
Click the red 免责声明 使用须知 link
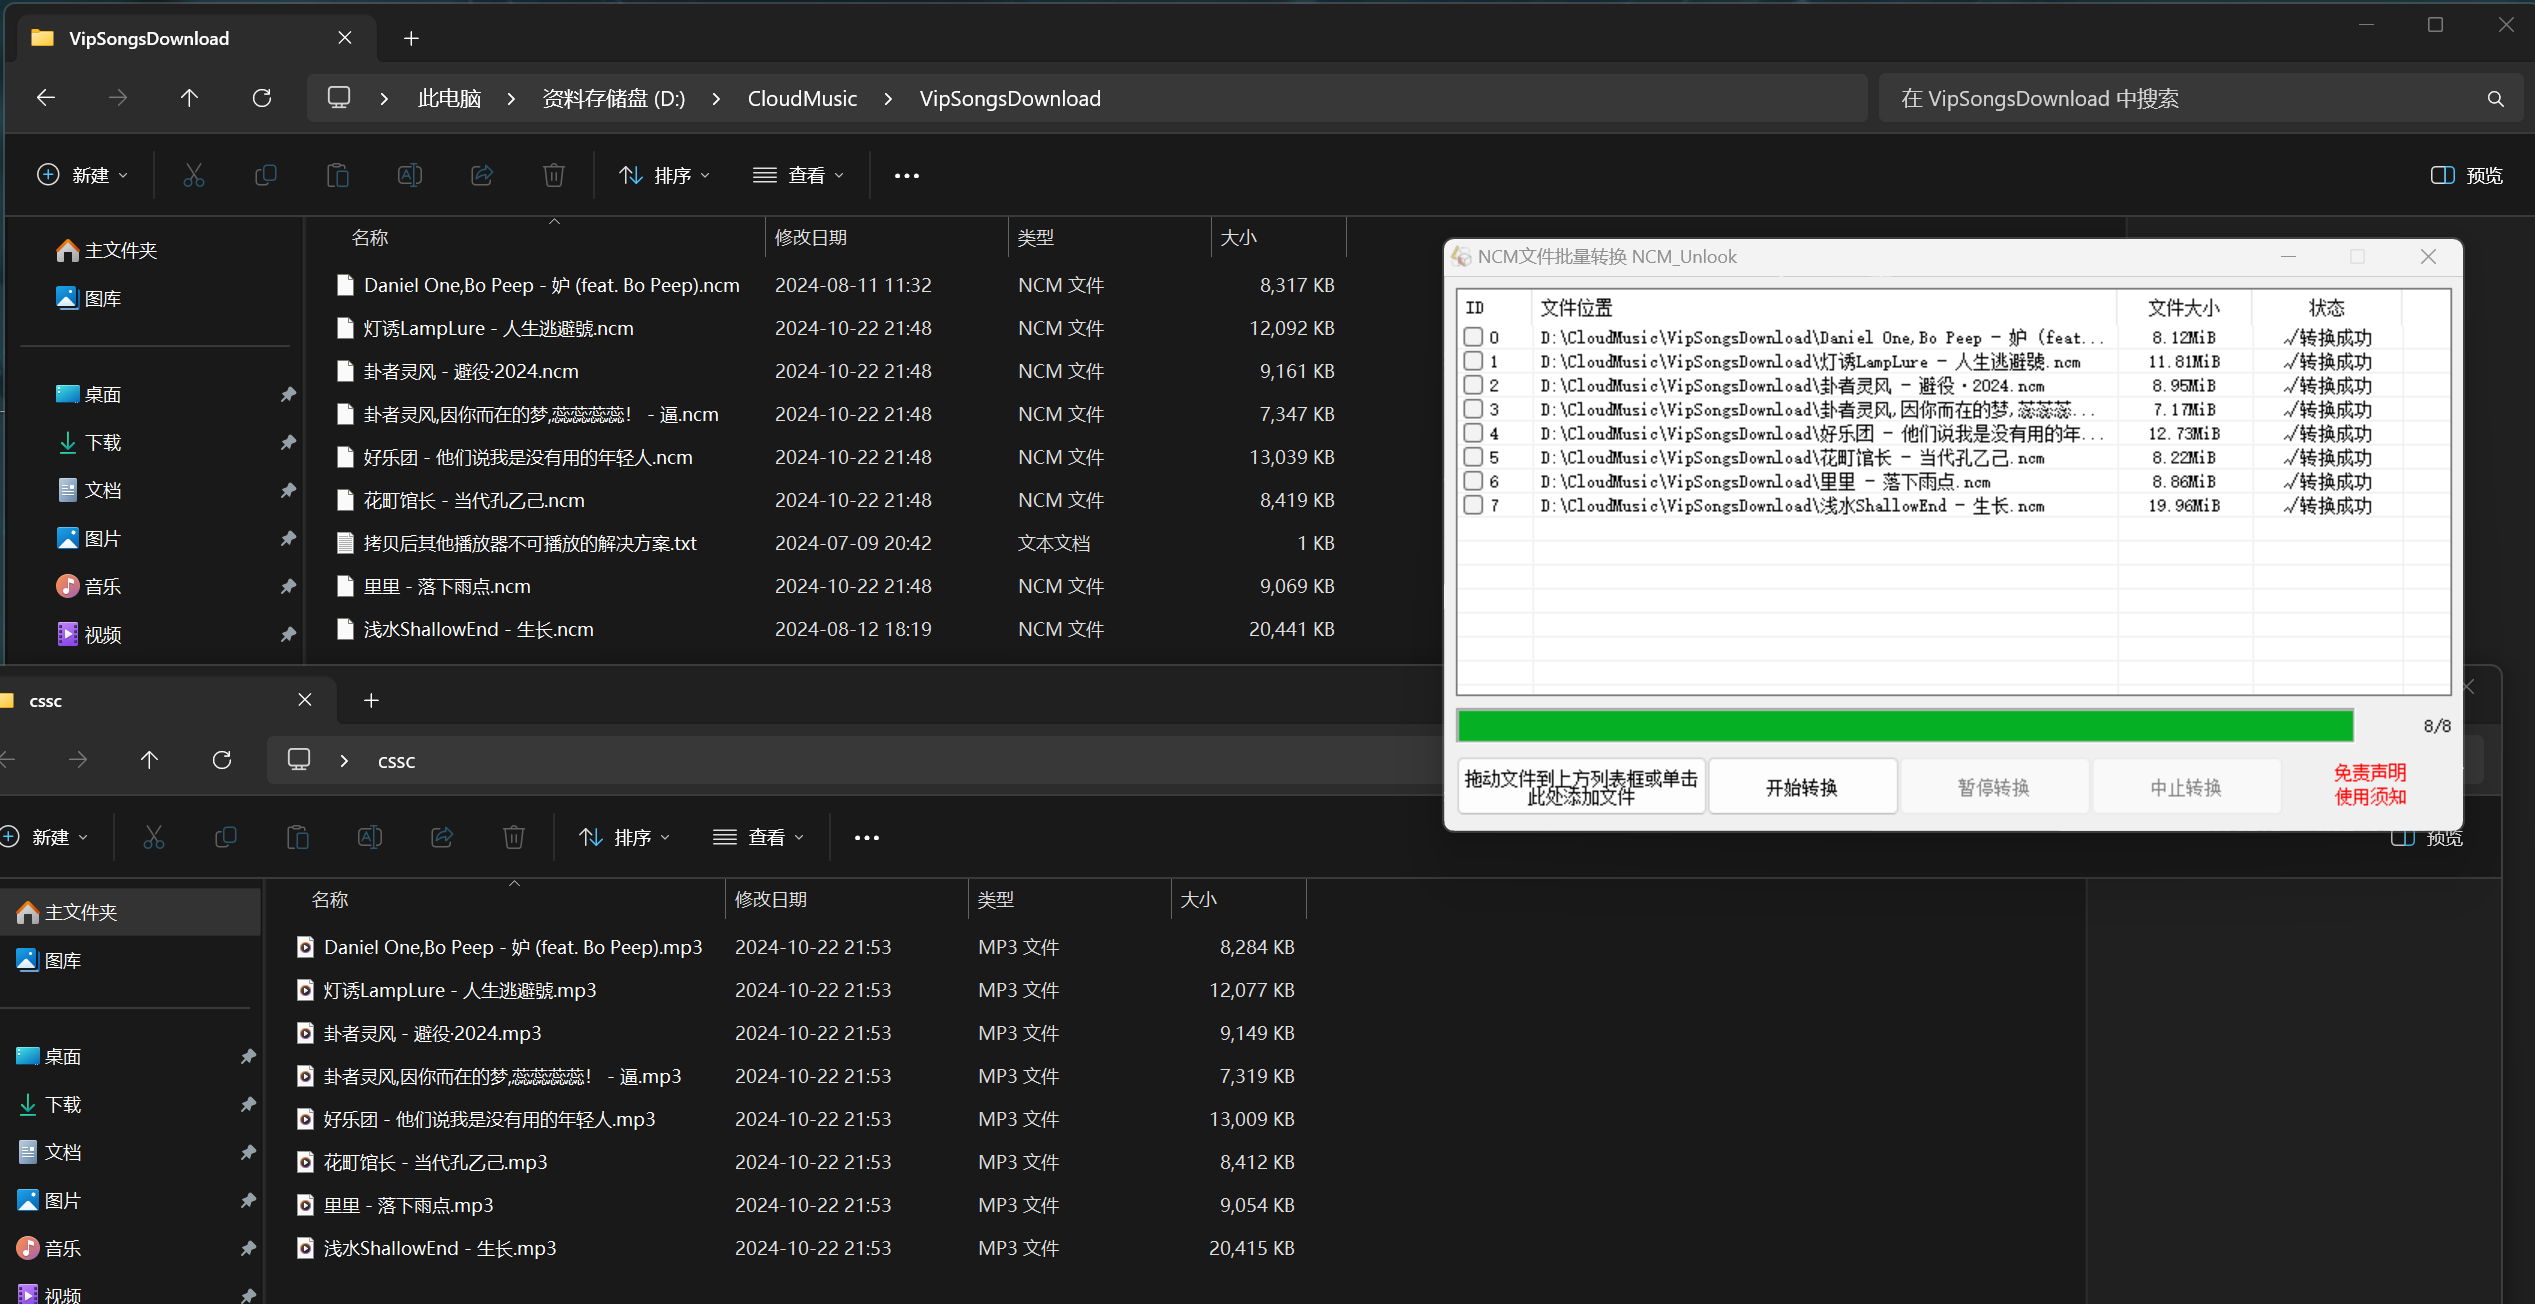coord(2369,785)
